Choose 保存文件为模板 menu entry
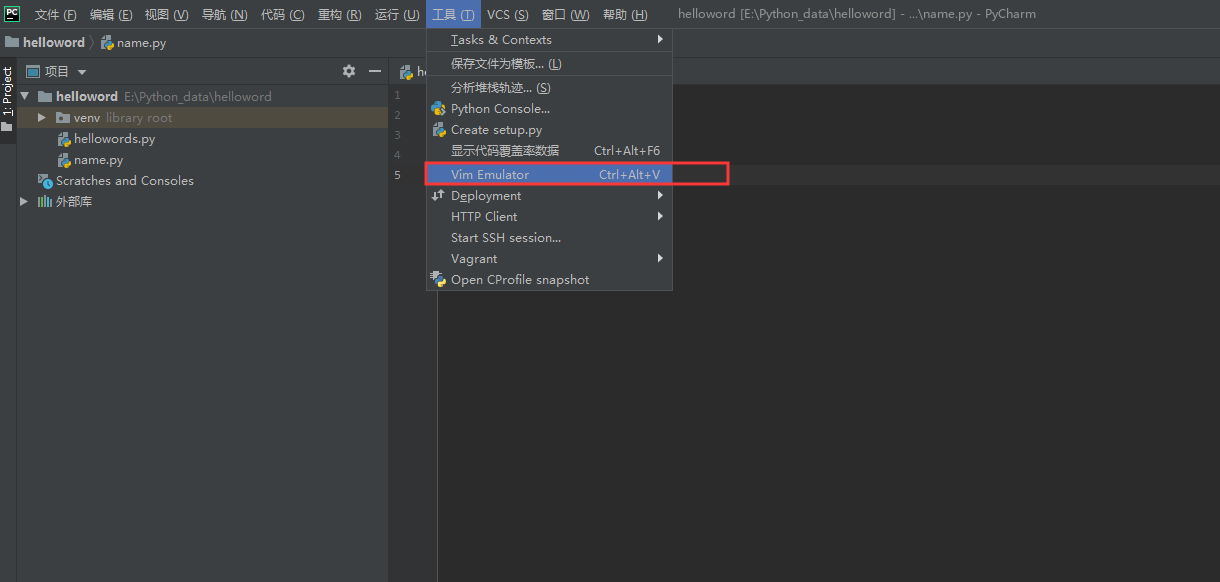Image resolution: width=1220 pixels, height=582 pixels. [x=549, y=64]
